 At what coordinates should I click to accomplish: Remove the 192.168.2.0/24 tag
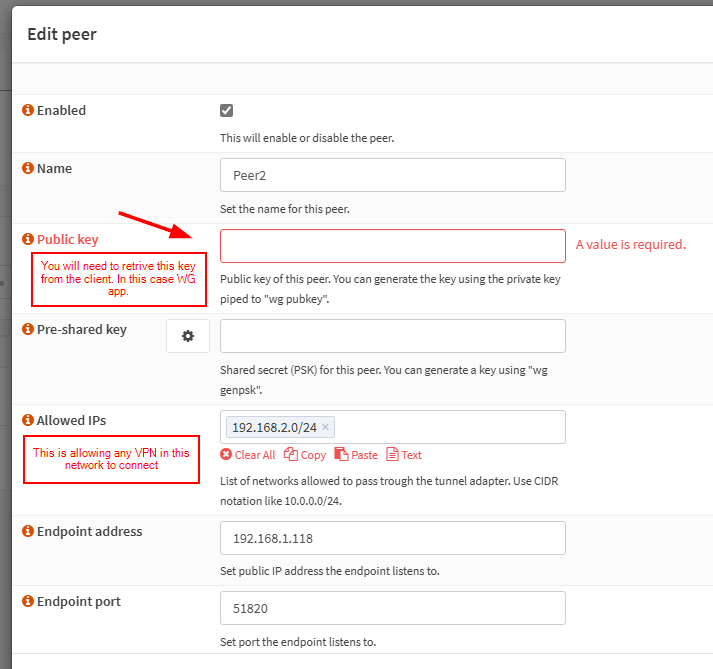tap(325, 428)
